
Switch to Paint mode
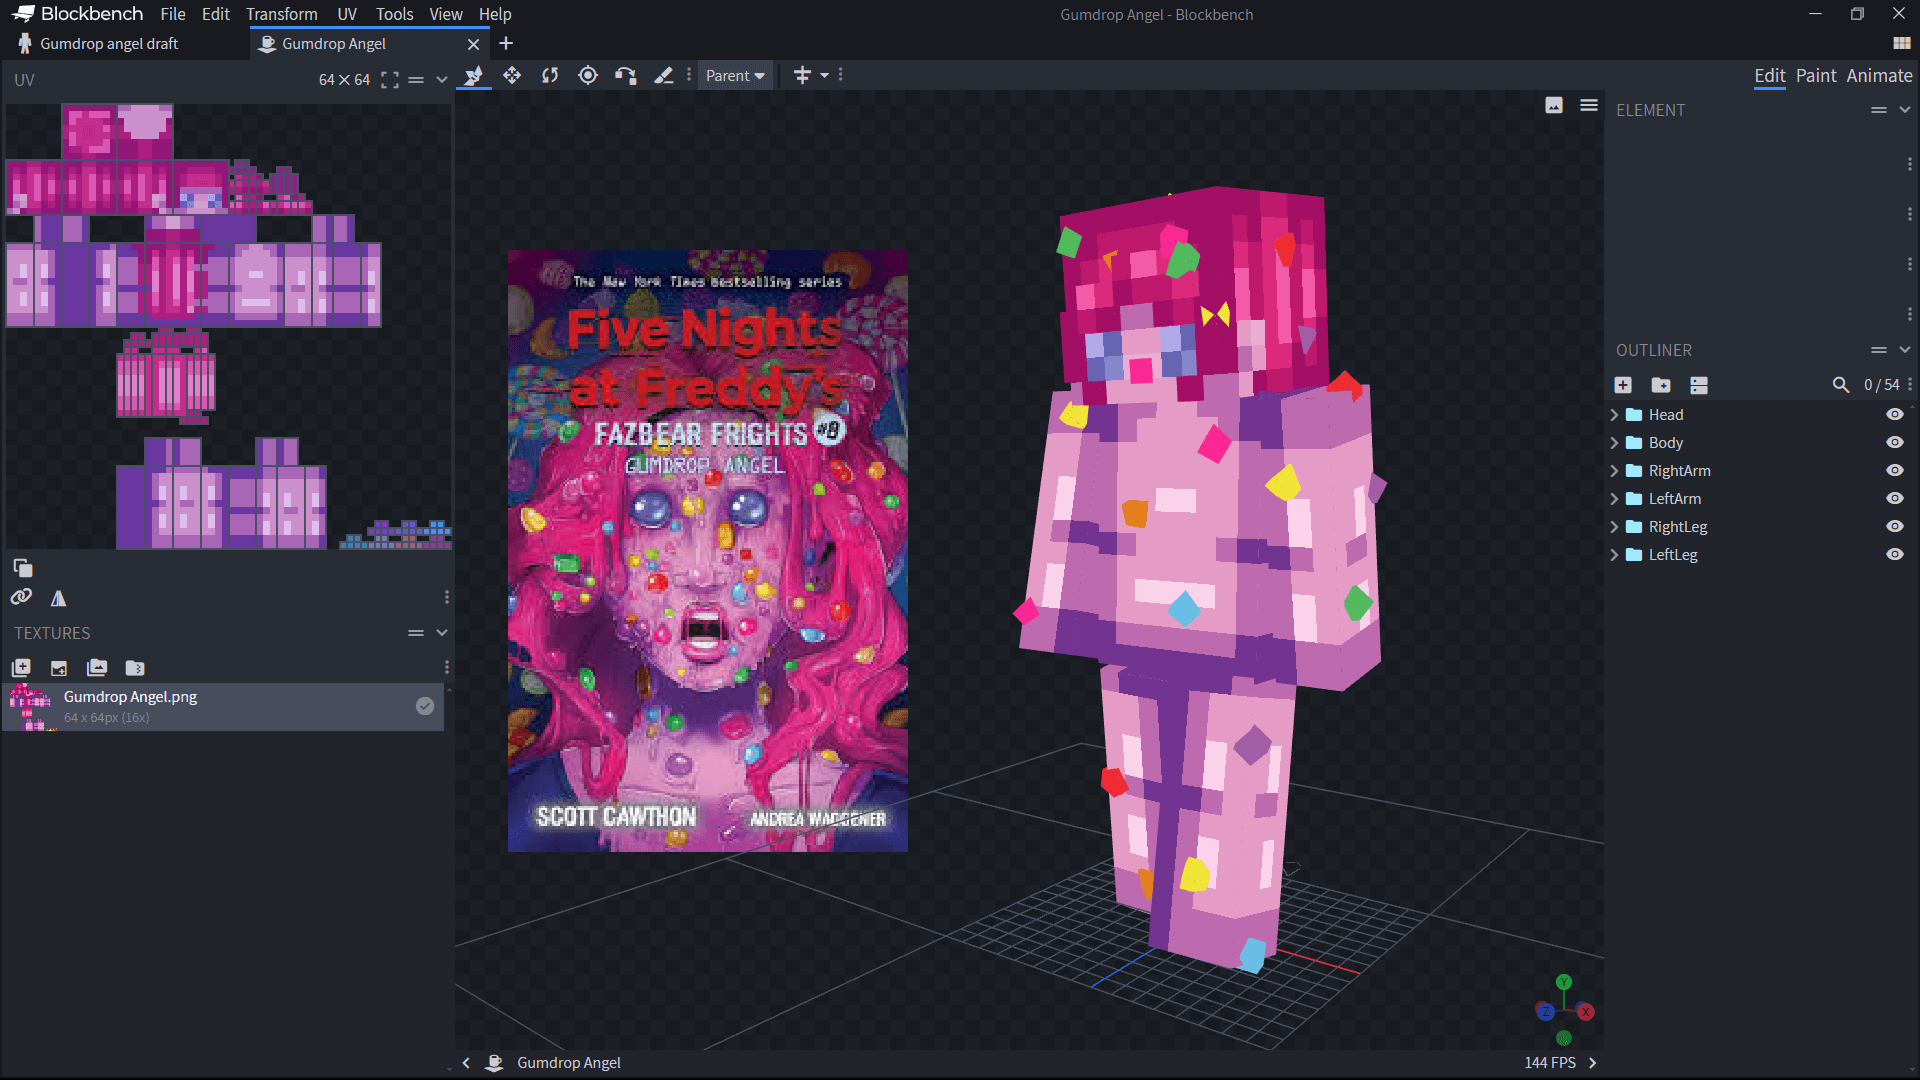[x=1816, y=75]
